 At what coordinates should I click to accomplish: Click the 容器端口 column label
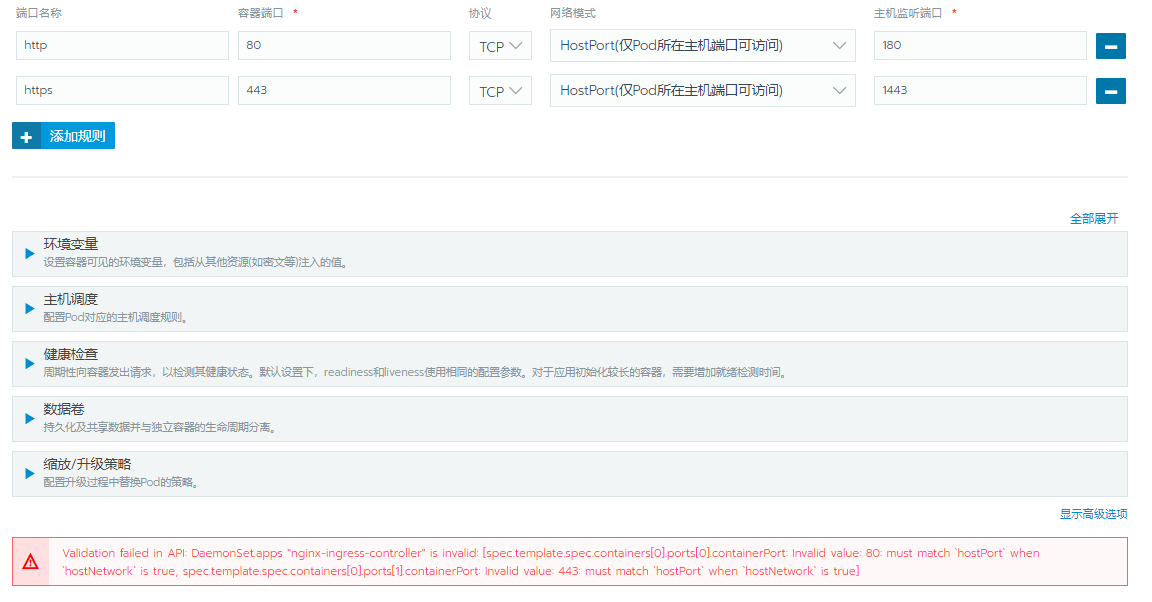[261, 13]
